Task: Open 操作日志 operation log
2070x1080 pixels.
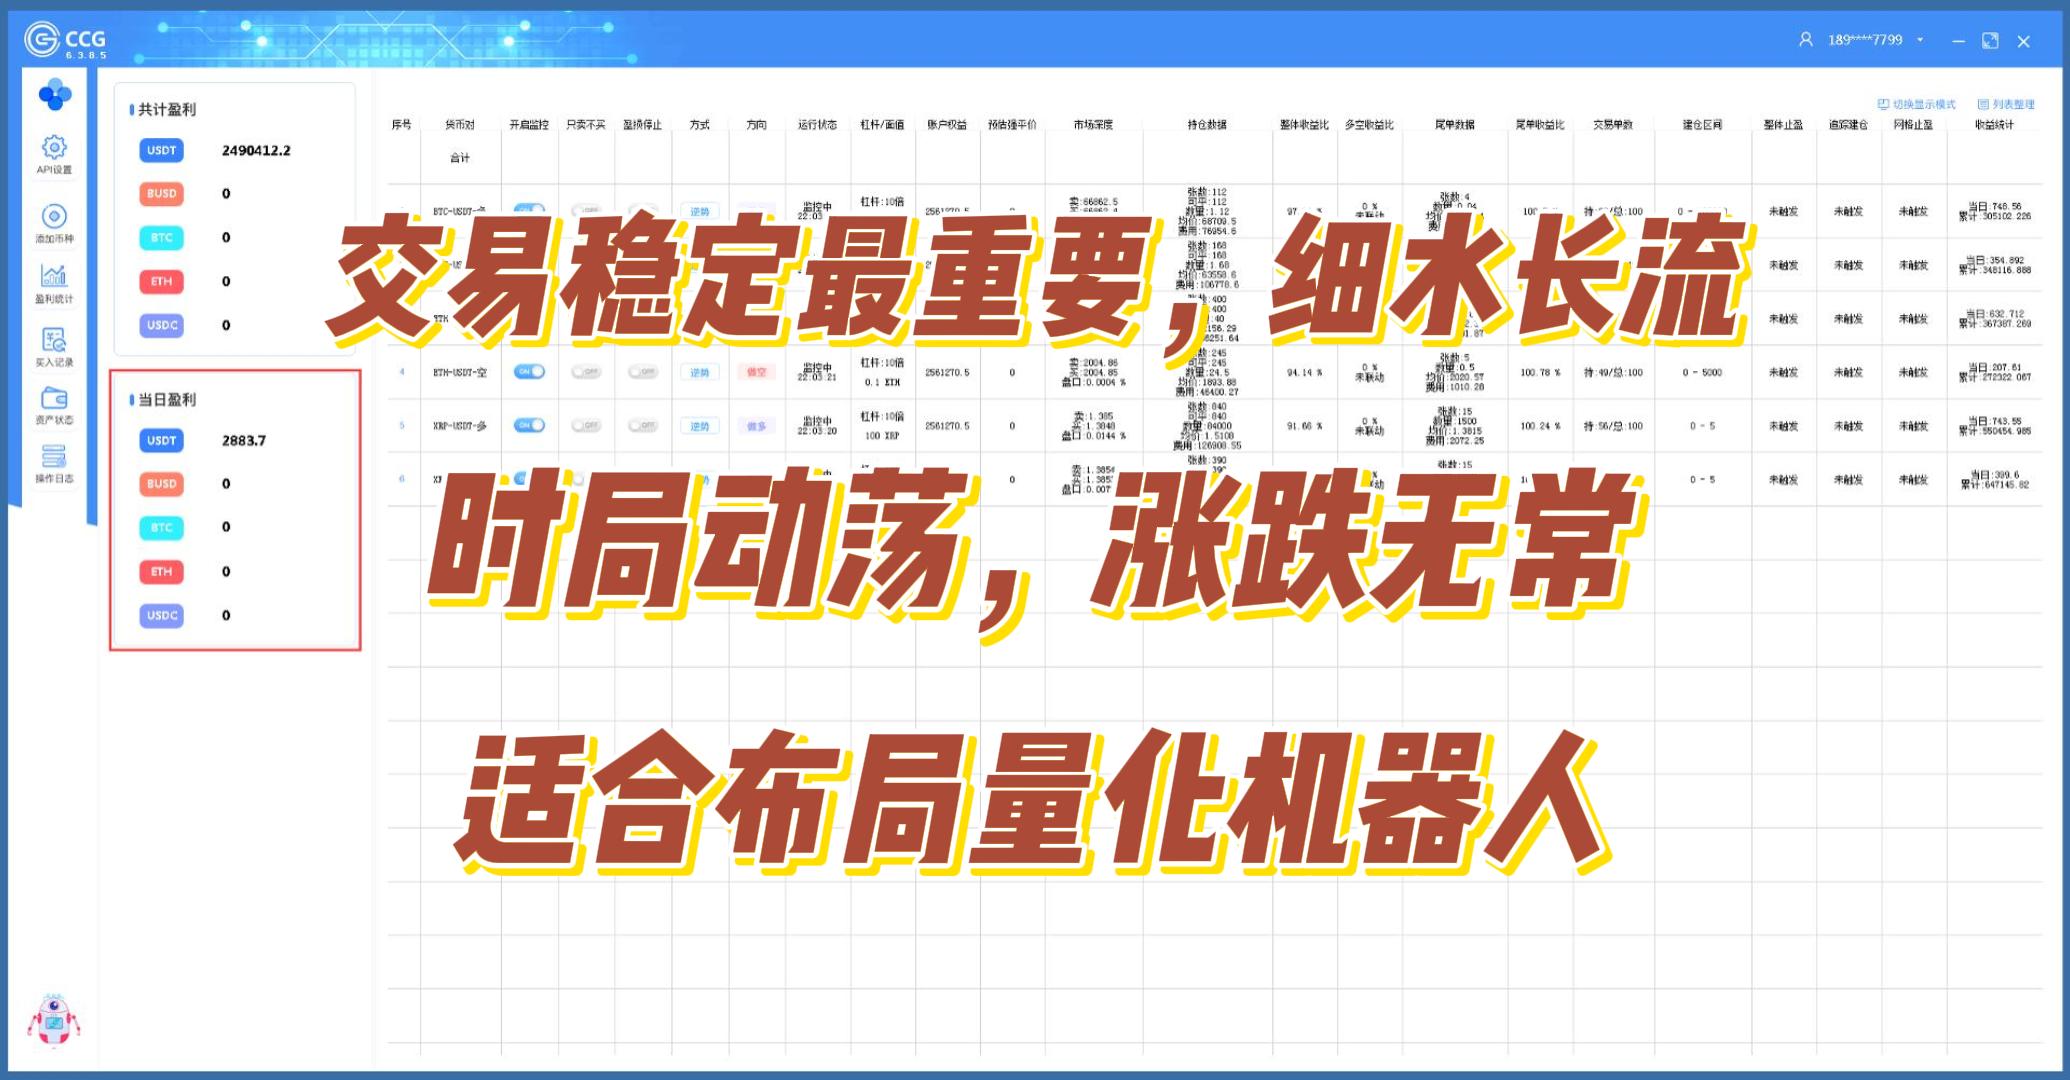Action: pos(54,463)
